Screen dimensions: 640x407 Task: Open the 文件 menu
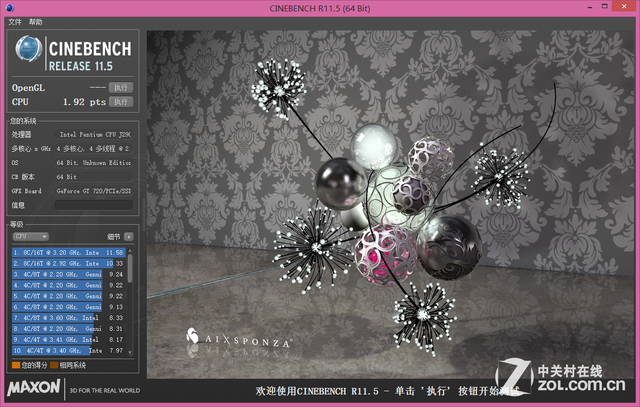pyautogui.click(x=15, y=22)
